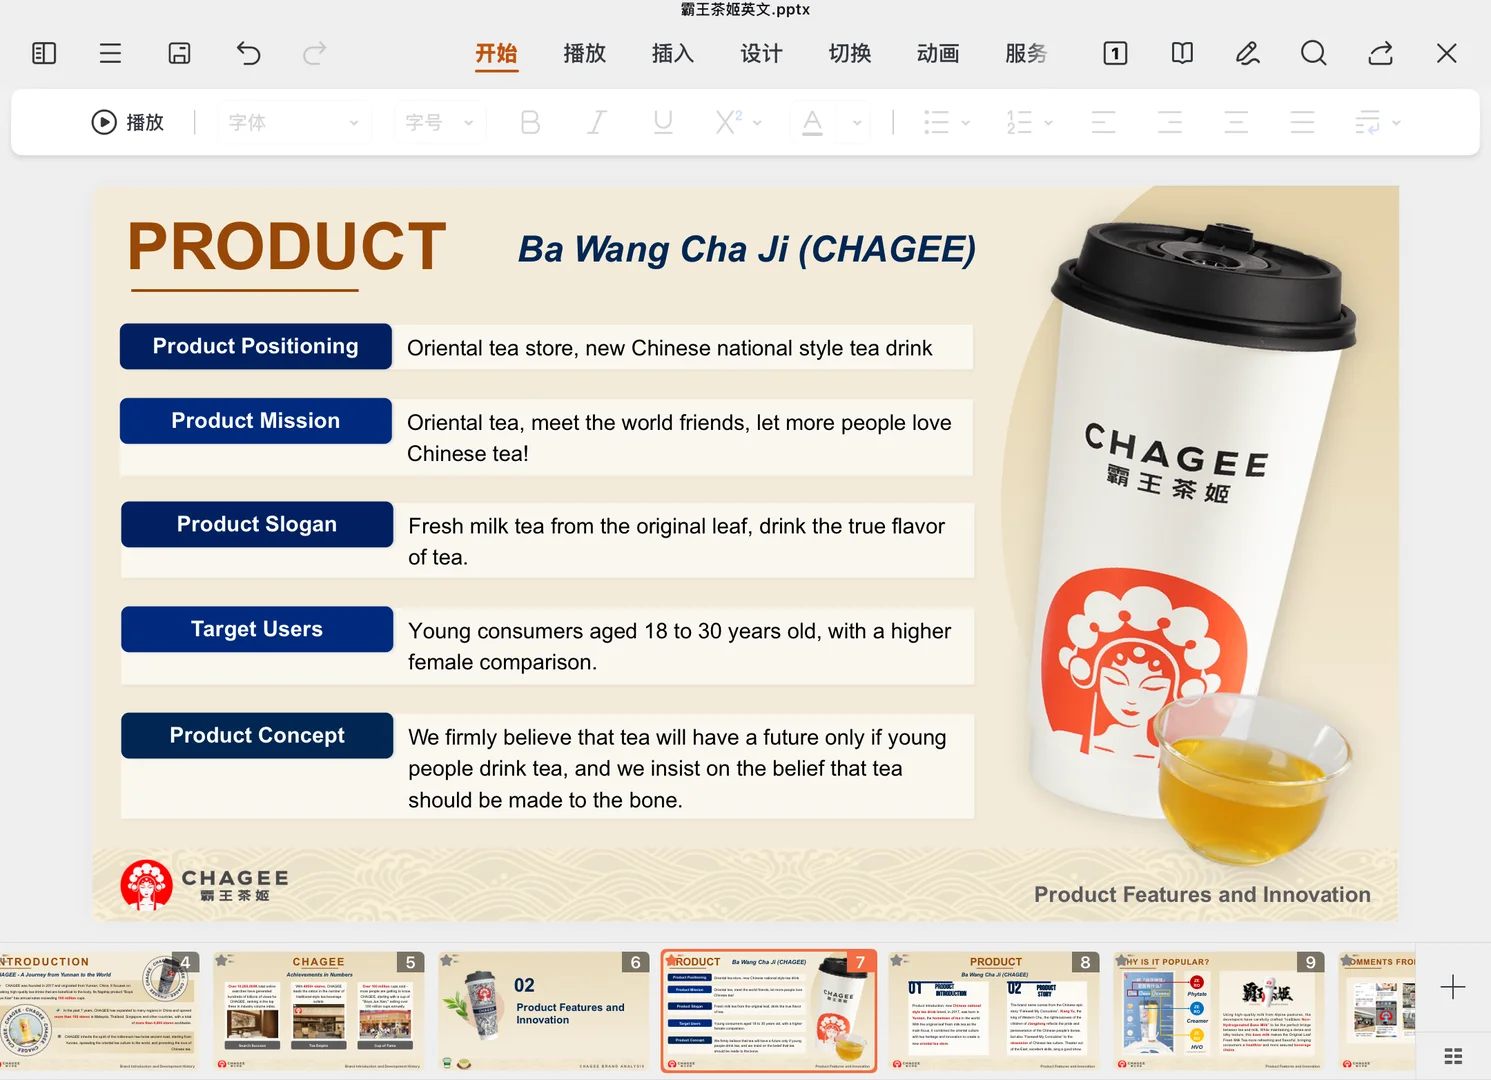This screenshot has height=1080, width=1491.
Task: Click the Fresh milk tea slogan text
Action: coord(677,541)
